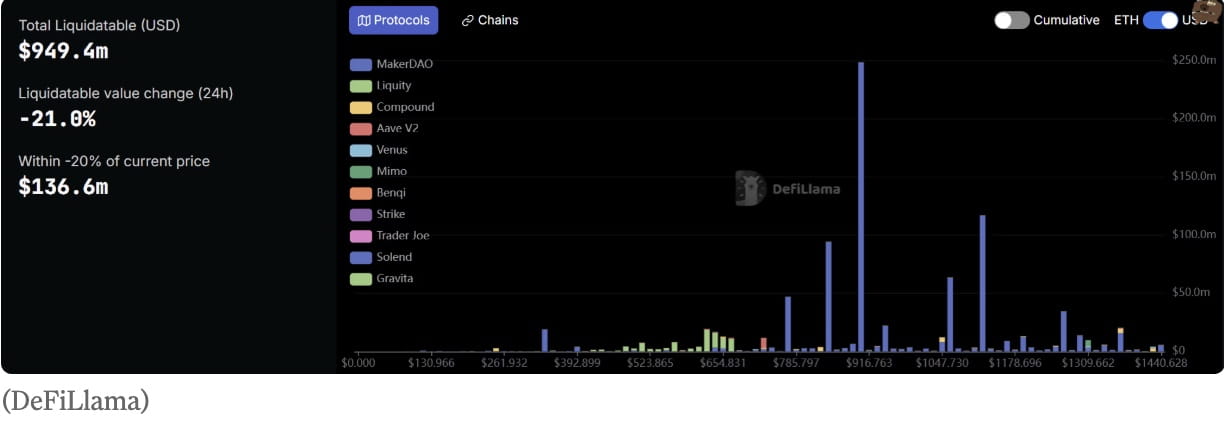
Task: Click the Benqi legend label
Action: tap(392, 193)
